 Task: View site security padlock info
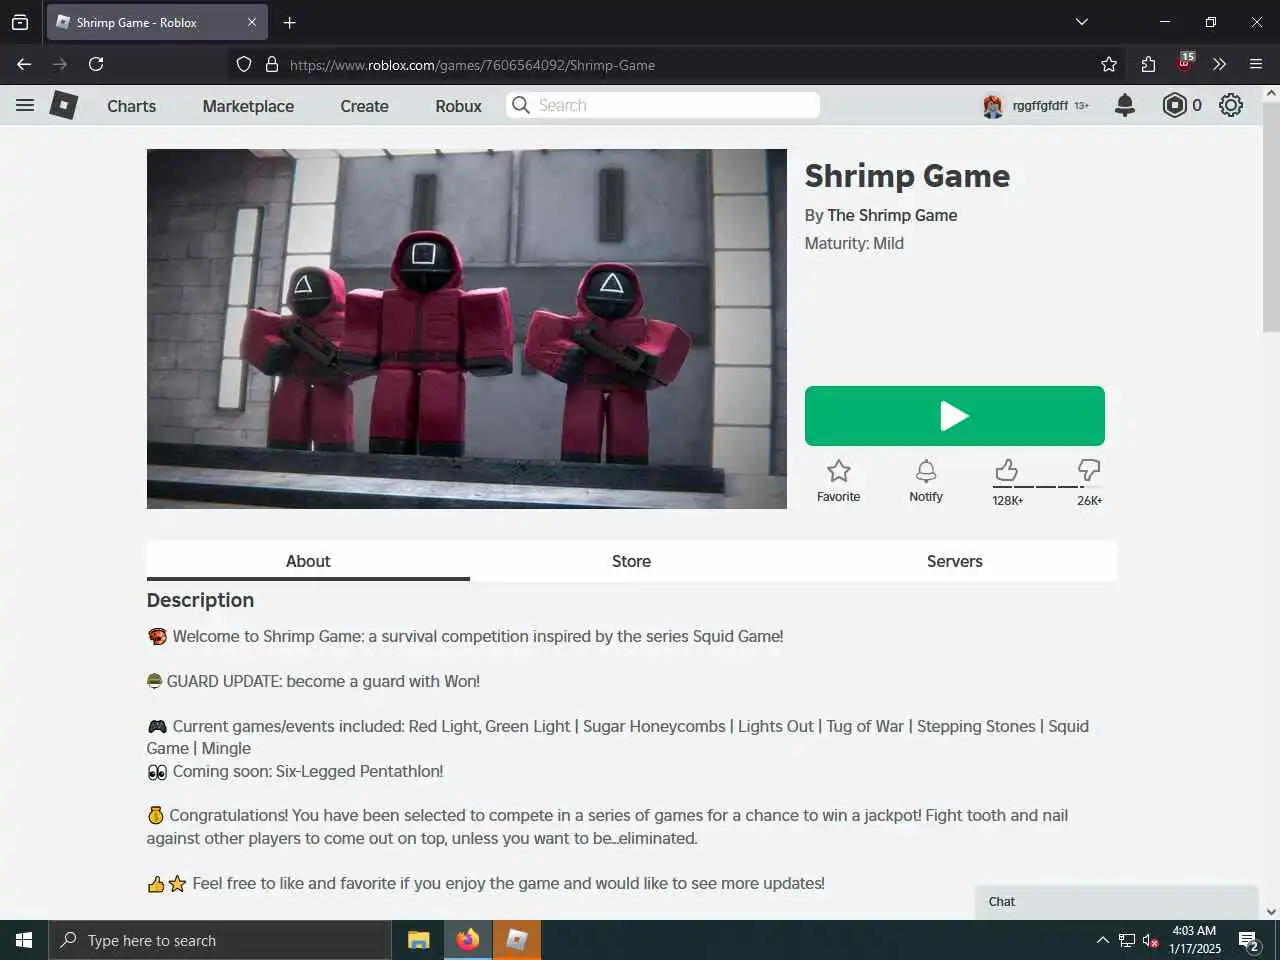[271, 64]
